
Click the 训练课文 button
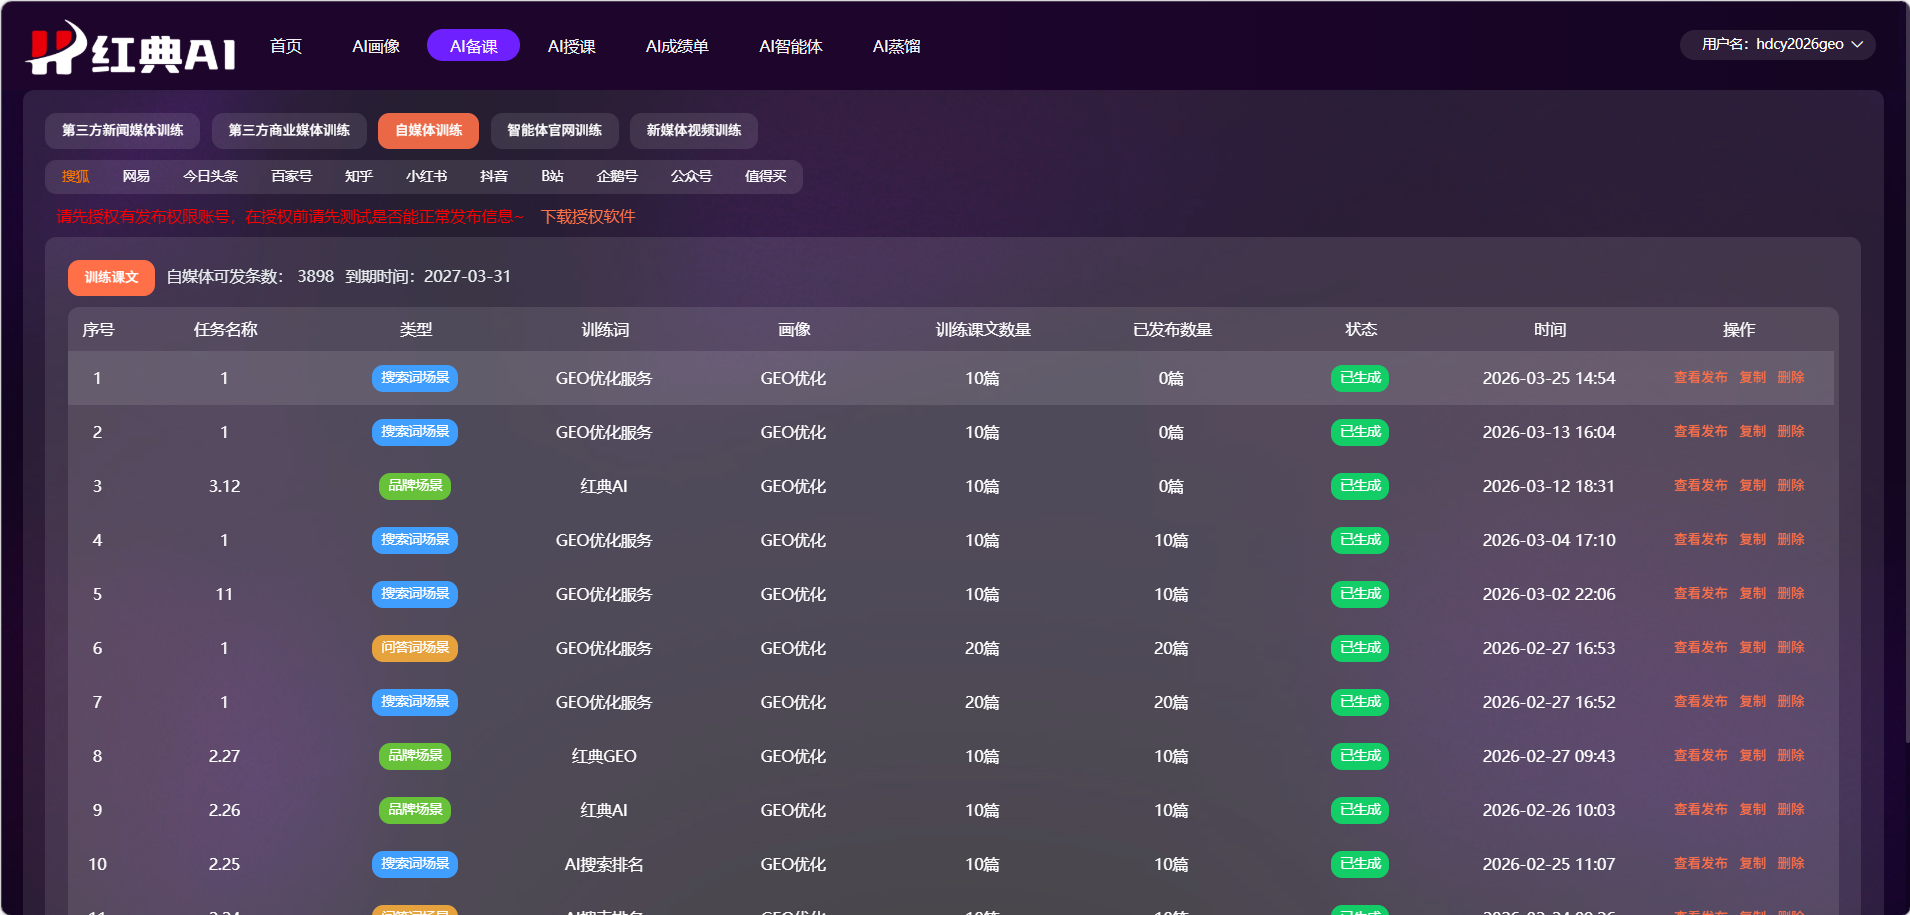pos(111,278)
